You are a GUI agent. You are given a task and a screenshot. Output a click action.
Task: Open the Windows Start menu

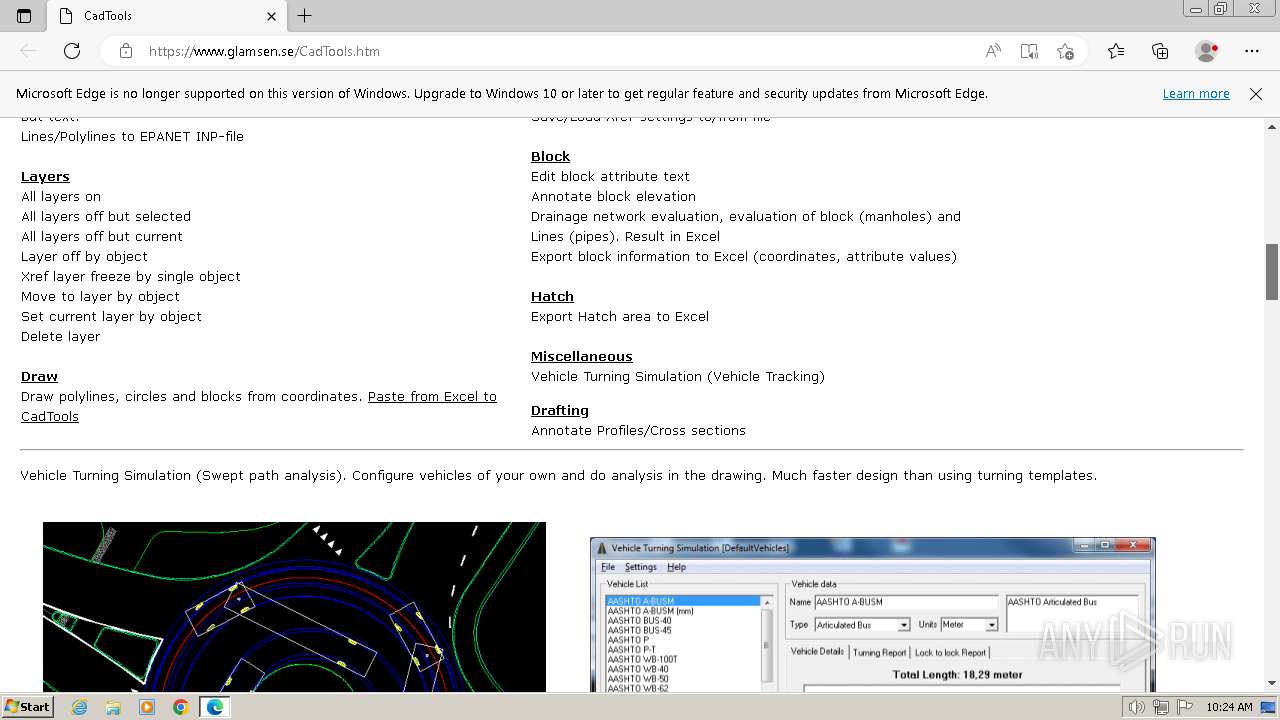27,707
